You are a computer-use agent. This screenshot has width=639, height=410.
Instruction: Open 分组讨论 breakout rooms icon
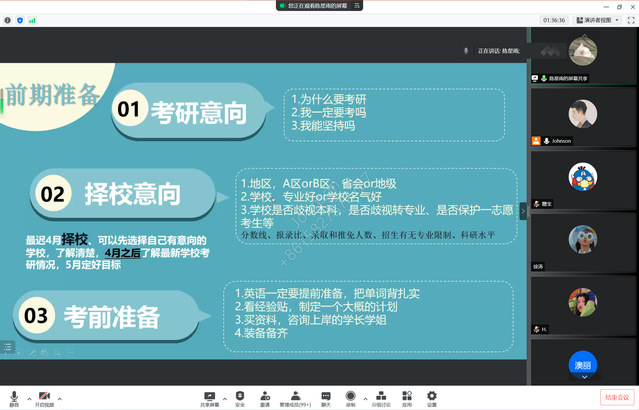click(x=381, y=395)
